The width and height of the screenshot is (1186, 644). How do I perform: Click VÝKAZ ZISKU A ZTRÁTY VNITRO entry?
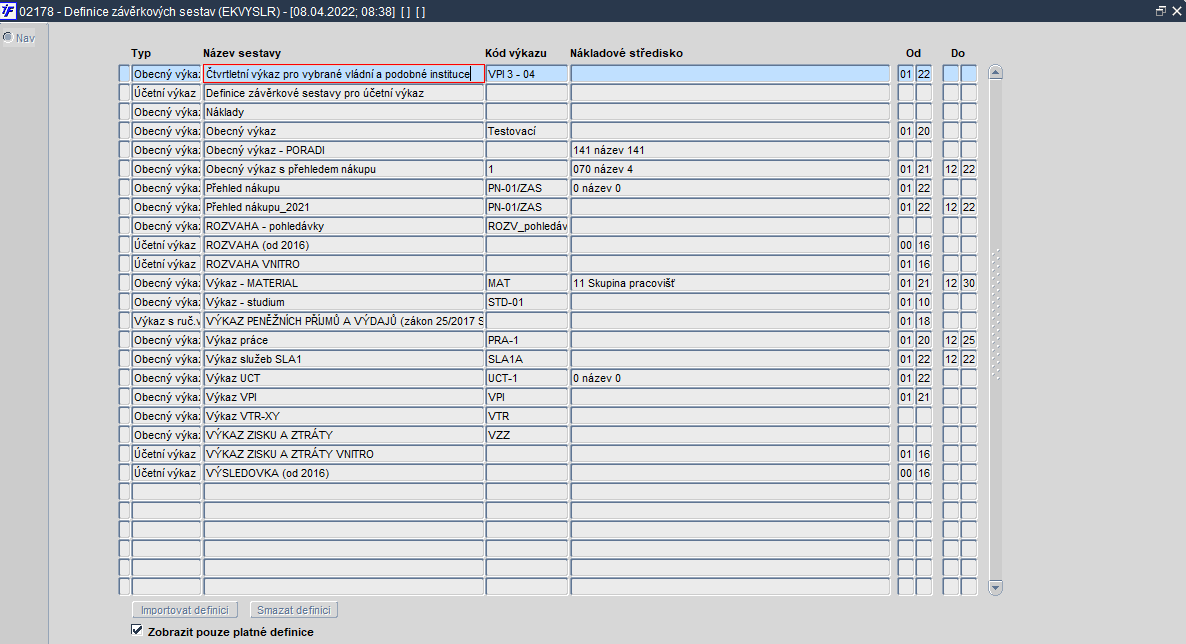point(343,454)
